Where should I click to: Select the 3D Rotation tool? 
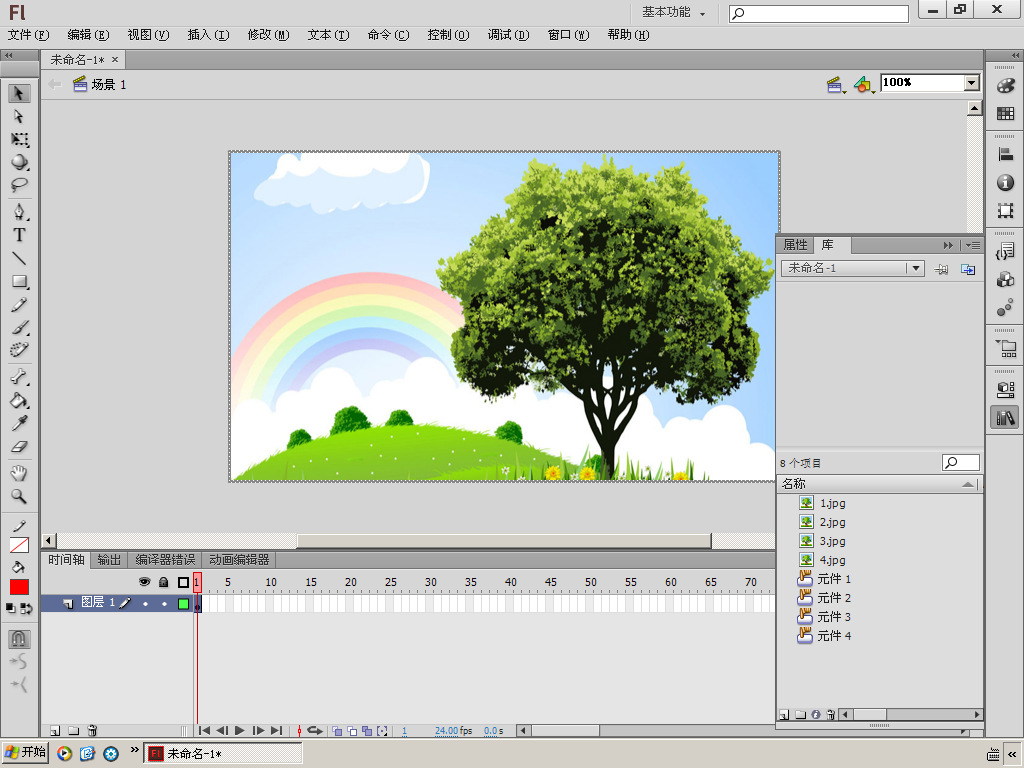click(19, 162)
